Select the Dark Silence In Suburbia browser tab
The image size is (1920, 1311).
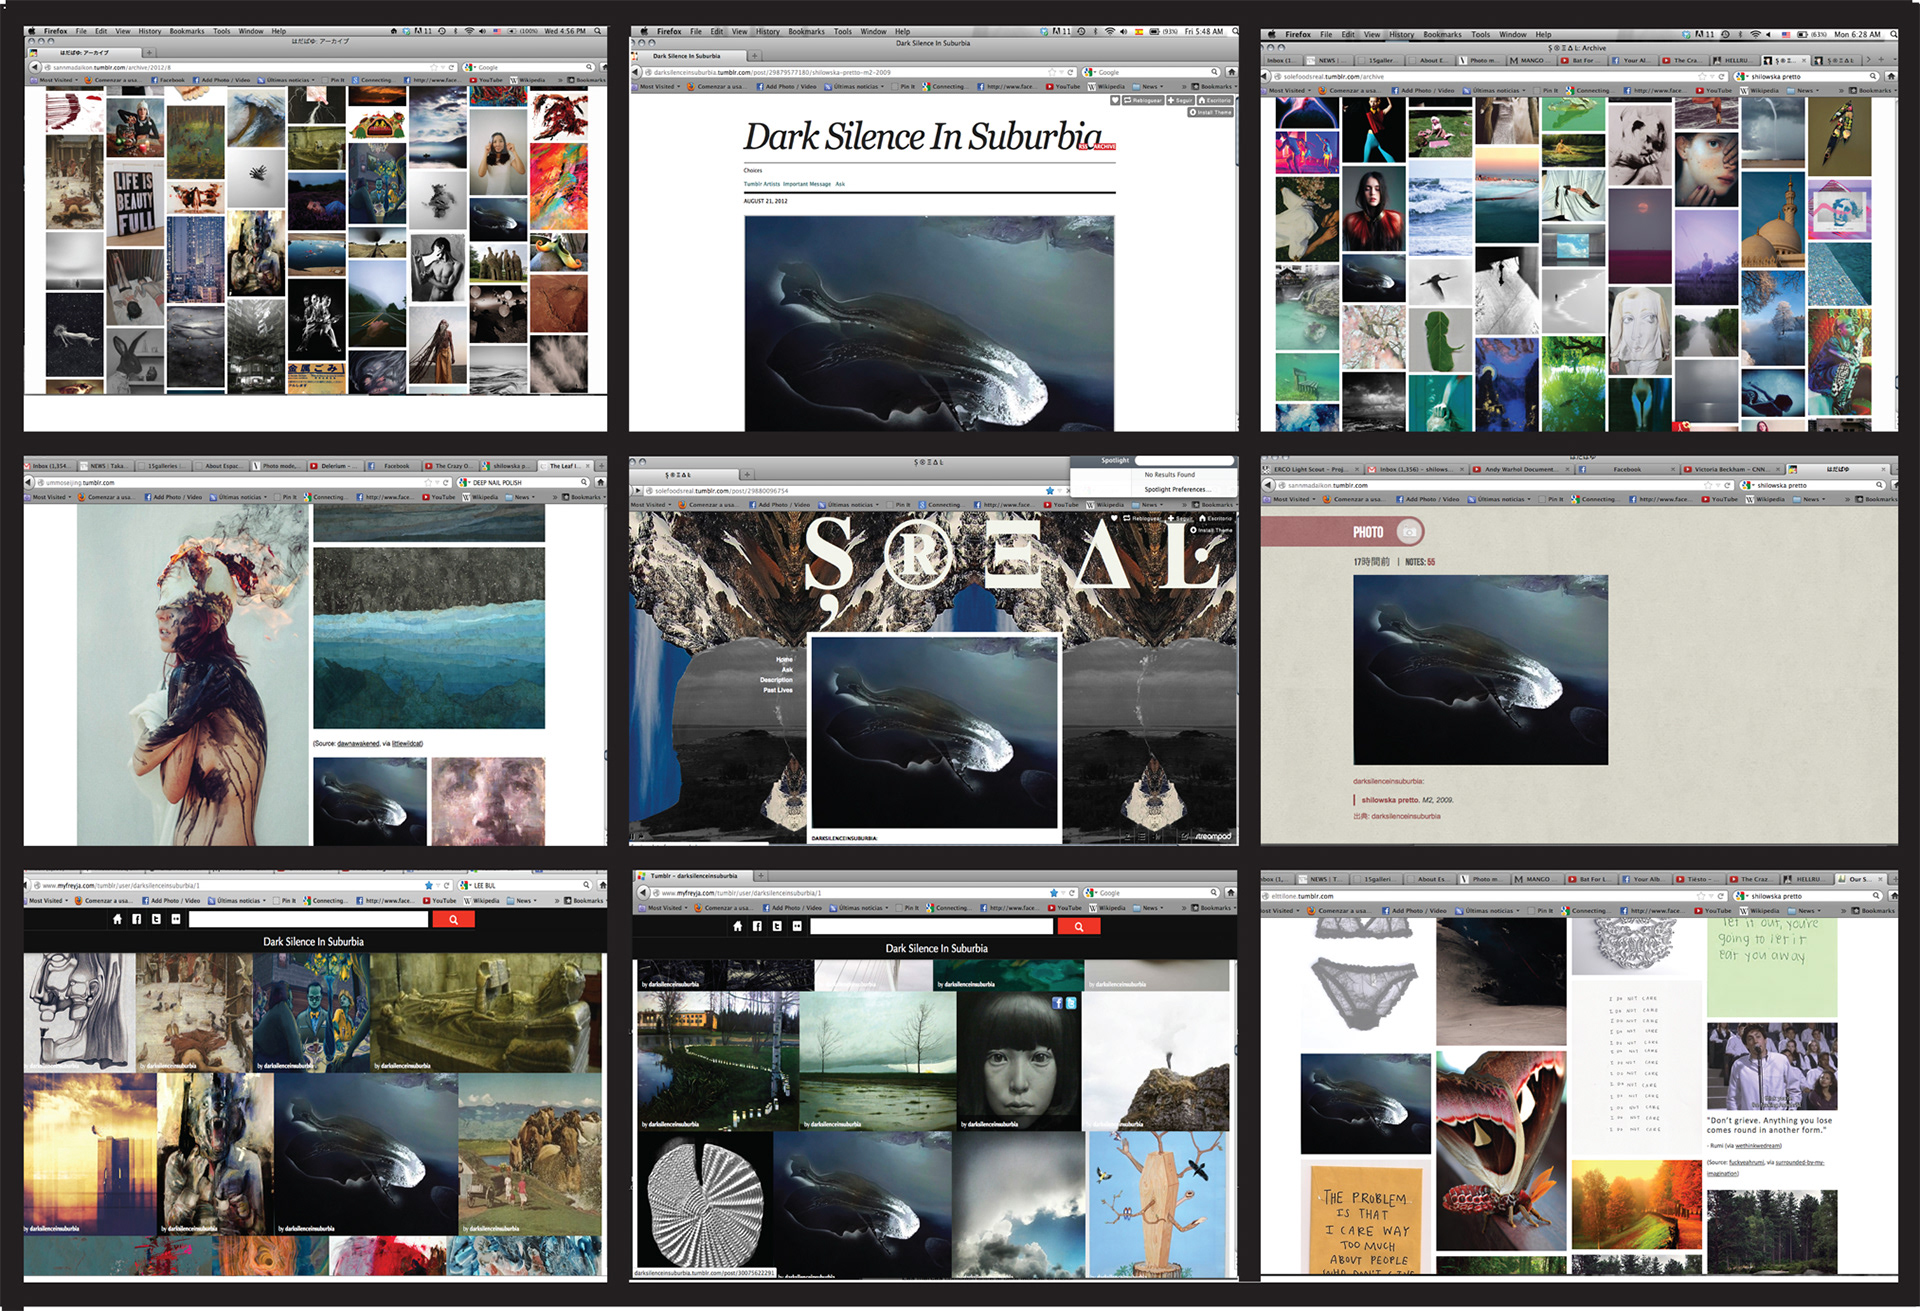click(x=687, y=56)
